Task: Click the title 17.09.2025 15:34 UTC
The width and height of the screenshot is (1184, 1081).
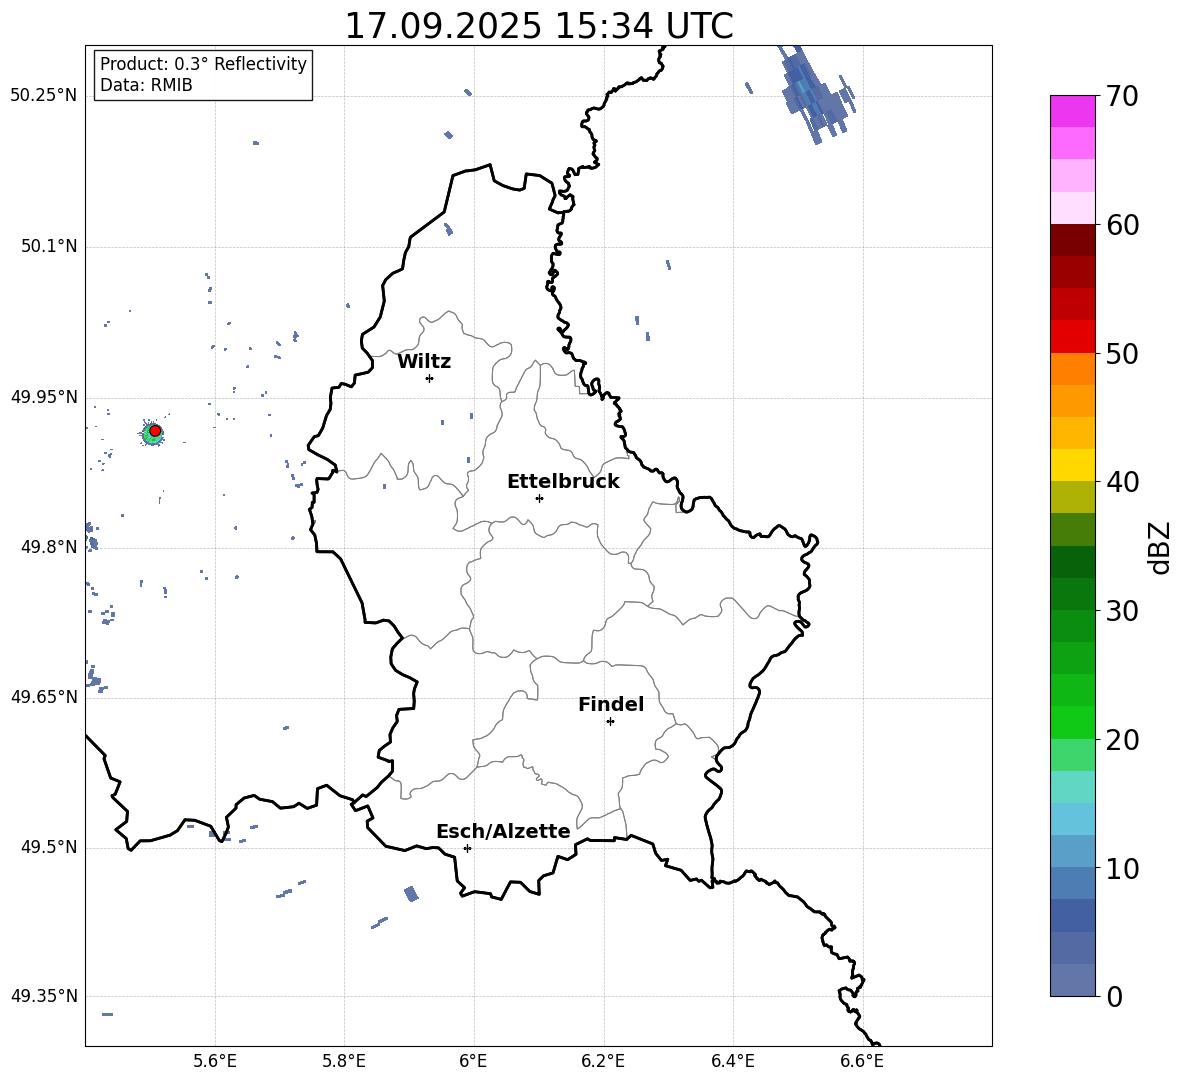Action: 538,26
